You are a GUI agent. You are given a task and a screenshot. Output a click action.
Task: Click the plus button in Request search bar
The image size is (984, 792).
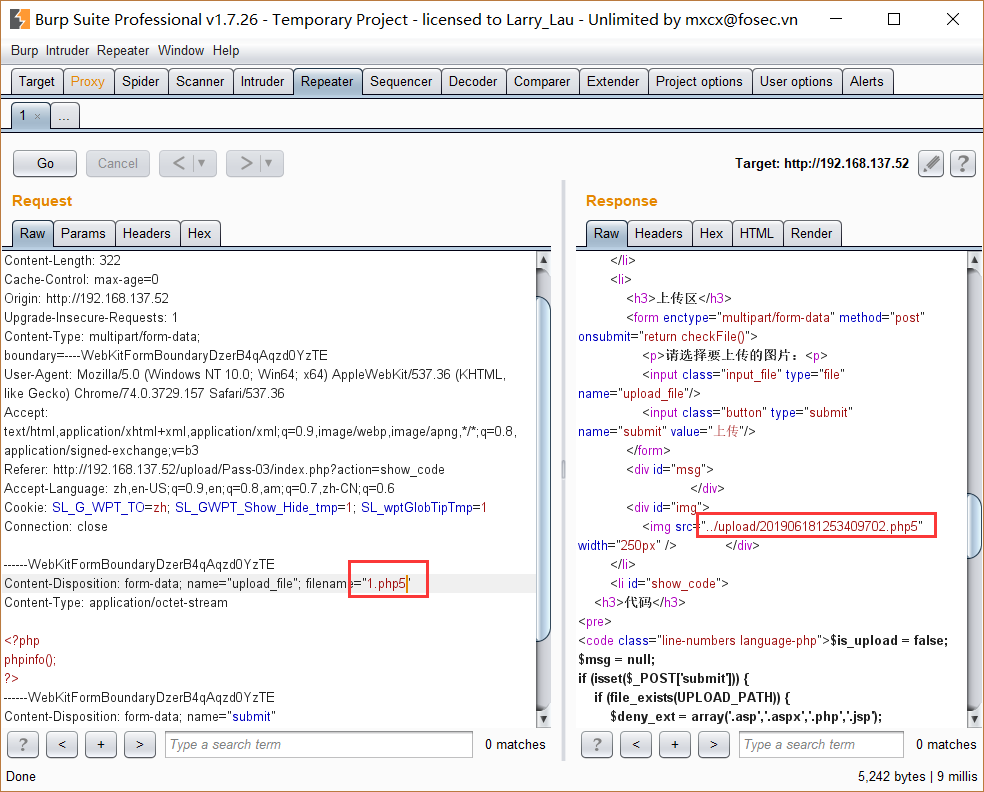click(x=101, y=744)
